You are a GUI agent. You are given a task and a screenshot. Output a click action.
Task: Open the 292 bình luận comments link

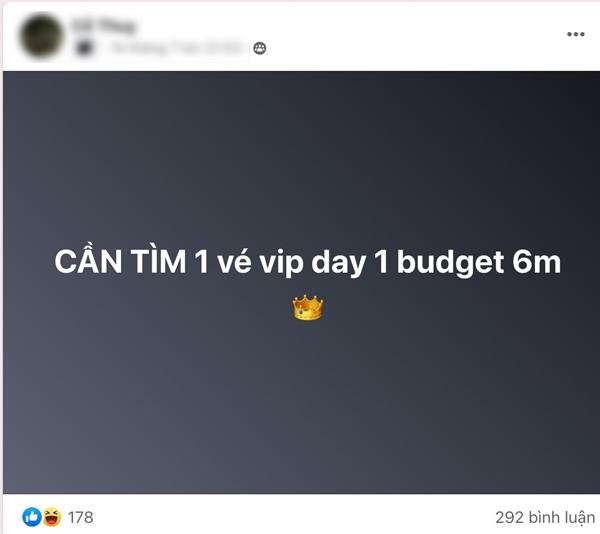545,517
